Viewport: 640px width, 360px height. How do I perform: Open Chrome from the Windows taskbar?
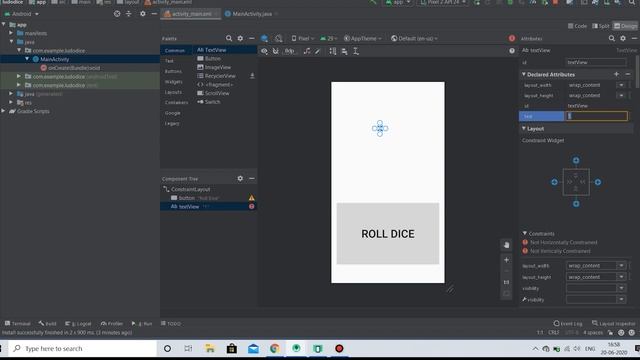[275, 349]
